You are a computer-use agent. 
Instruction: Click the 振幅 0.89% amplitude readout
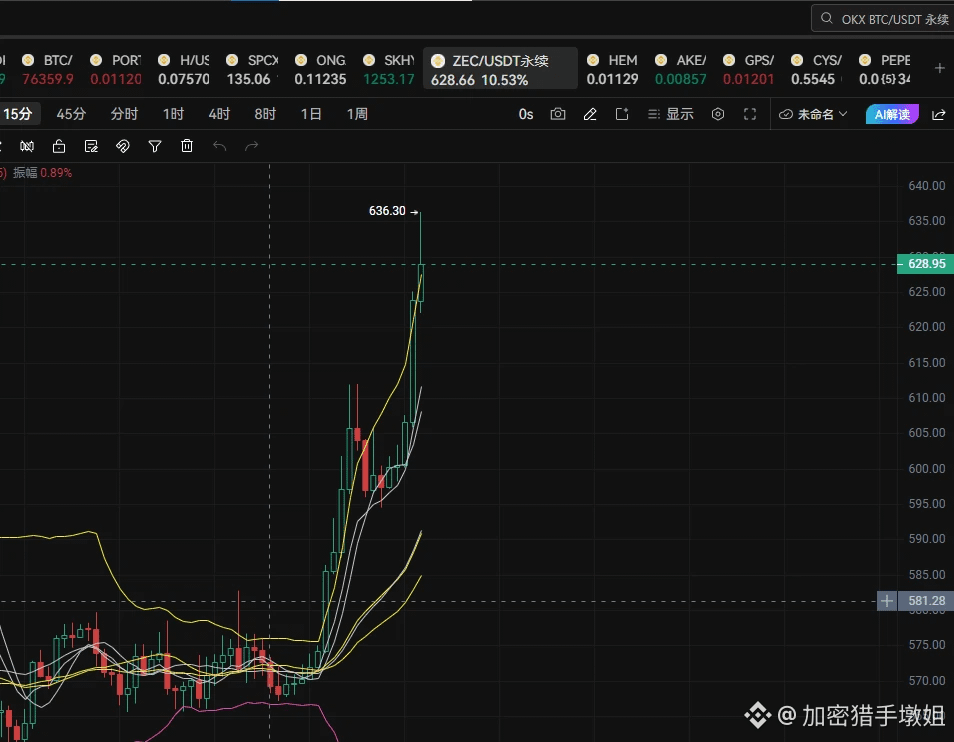[43, 173]
